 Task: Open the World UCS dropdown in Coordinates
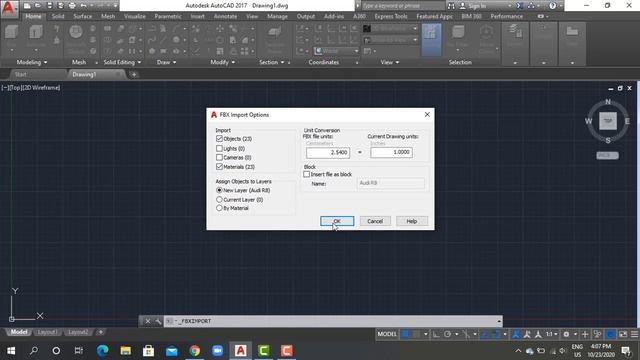coord(337,51)
